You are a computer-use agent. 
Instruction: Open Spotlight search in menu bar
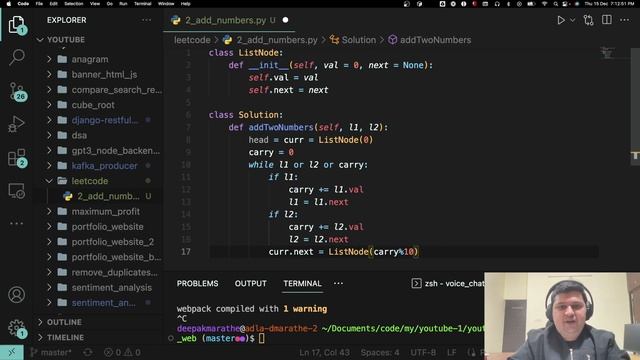point(556,4)
